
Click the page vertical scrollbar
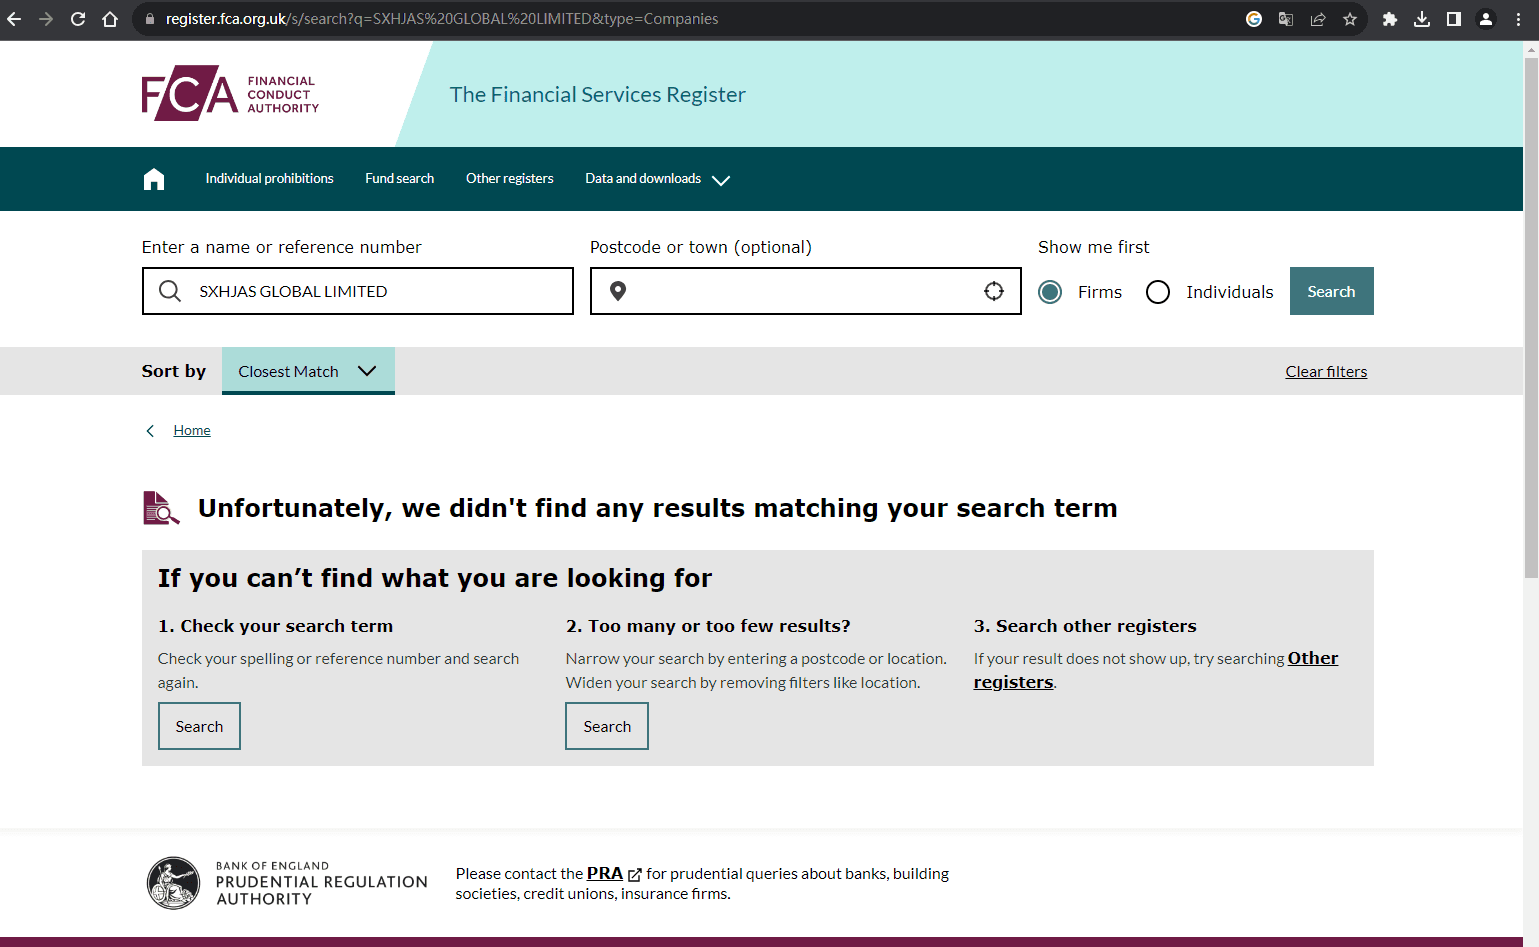[x=1531, y=318]
